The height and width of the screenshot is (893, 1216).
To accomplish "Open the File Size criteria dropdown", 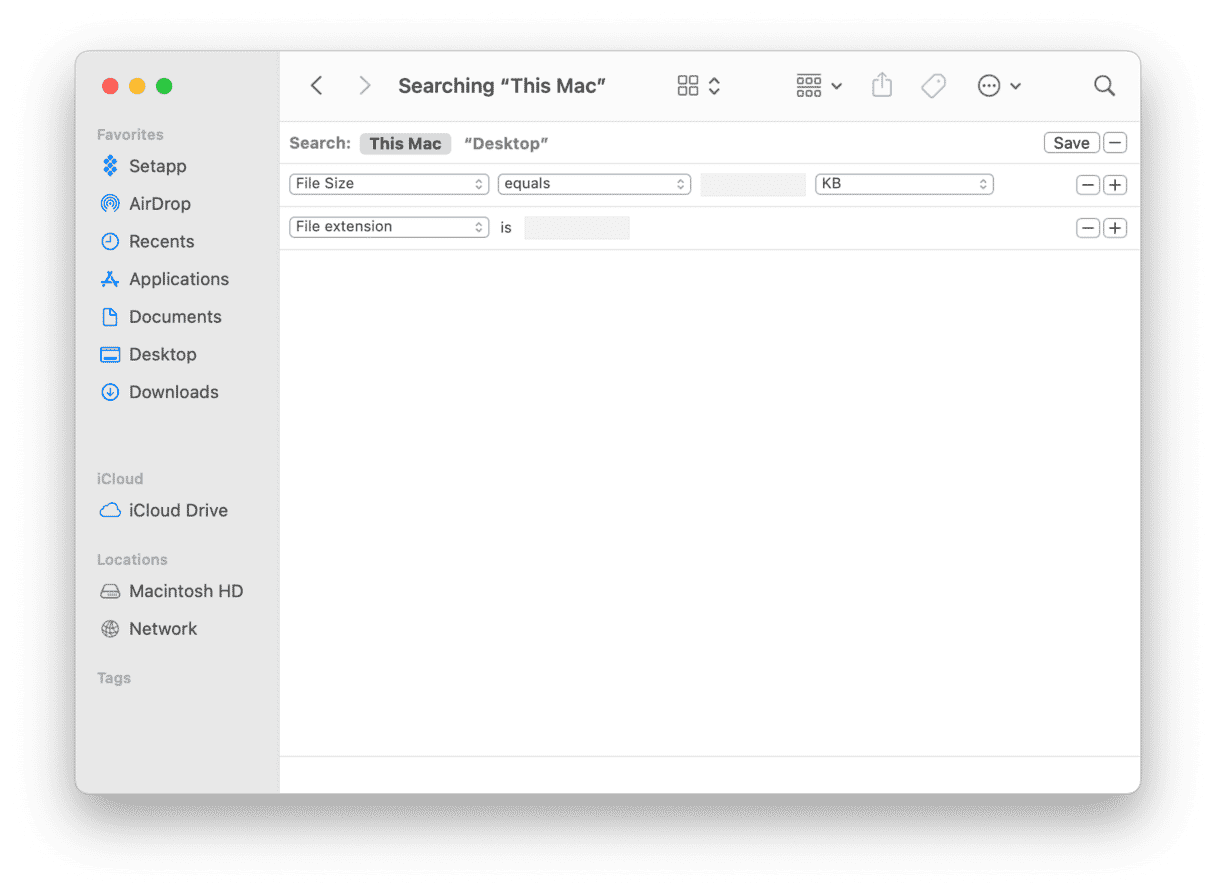I will [388, 184].
